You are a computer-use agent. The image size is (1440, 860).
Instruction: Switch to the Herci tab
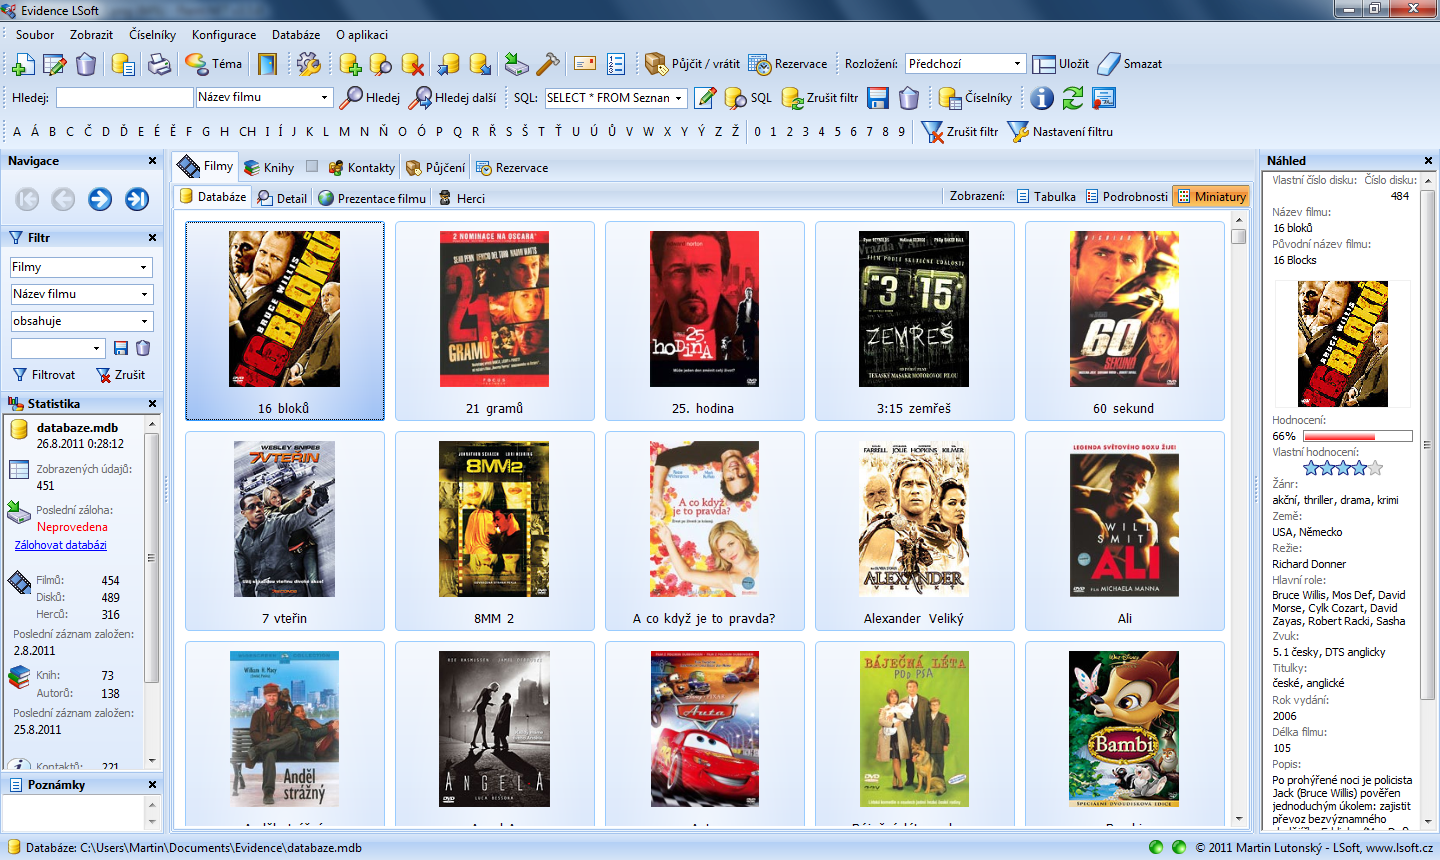pyautogui.click(x=462, y=198)
